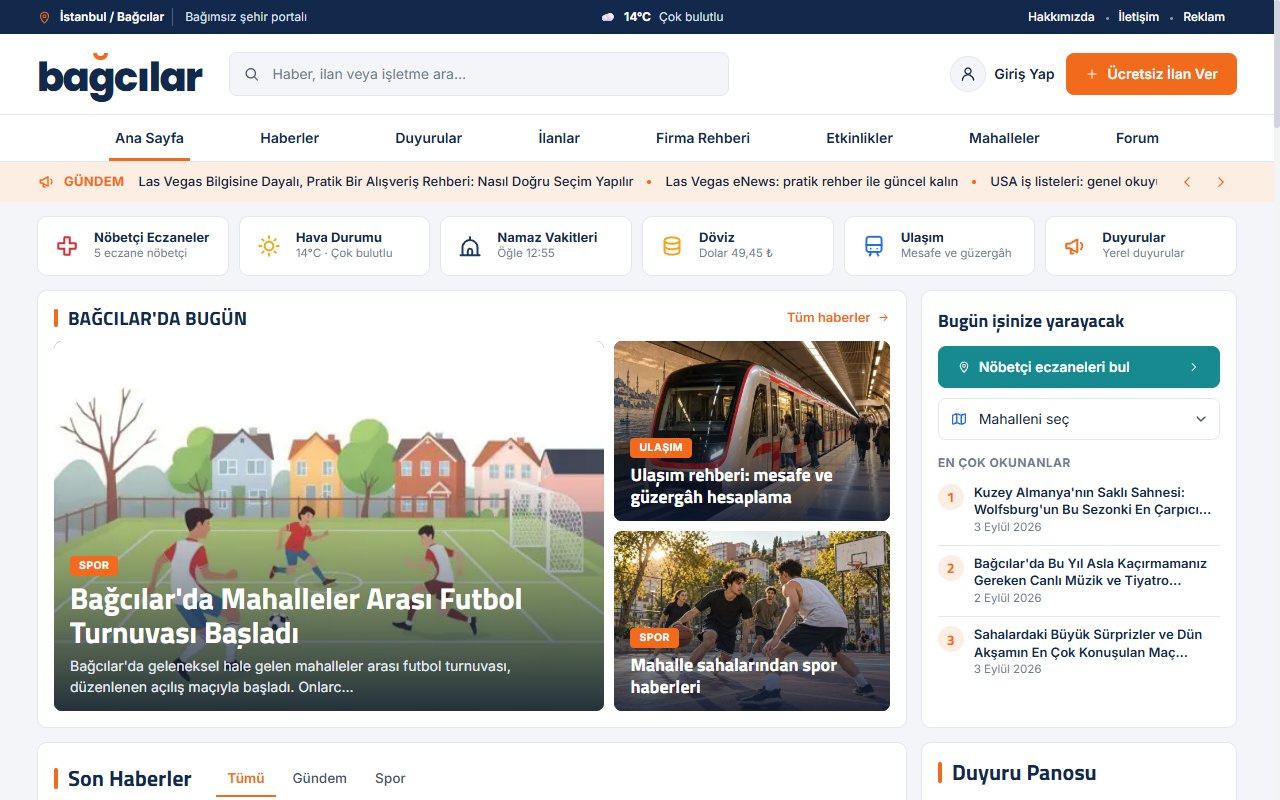Open Nöbetçi eczaneleri bul chevron button
This screenshot has height=800, width=1280.
[1079, 367]
